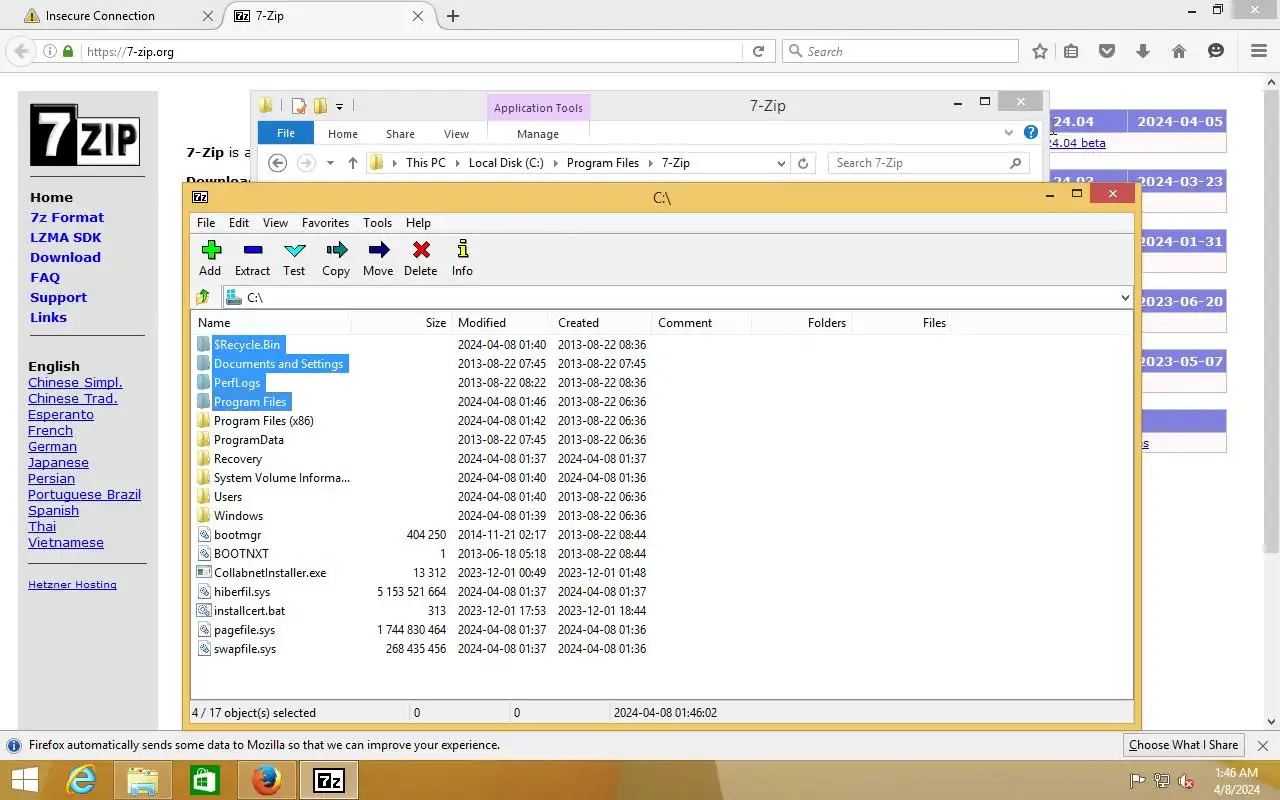Click the Add toolbar icon in 7-Zip
This screenshot has width=1280, height=800.
pyautogui.click(x=210, y=257)
